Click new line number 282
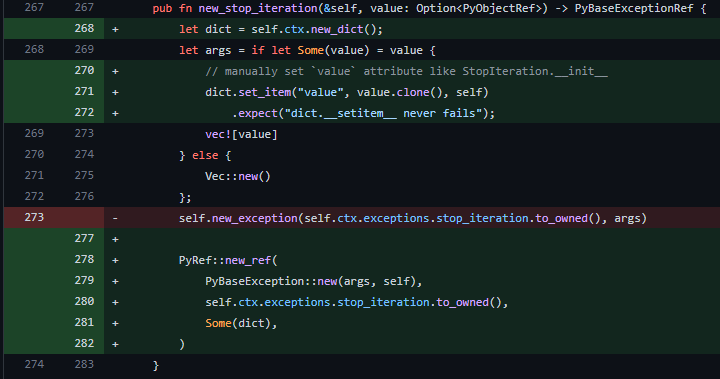 (84, 344)
